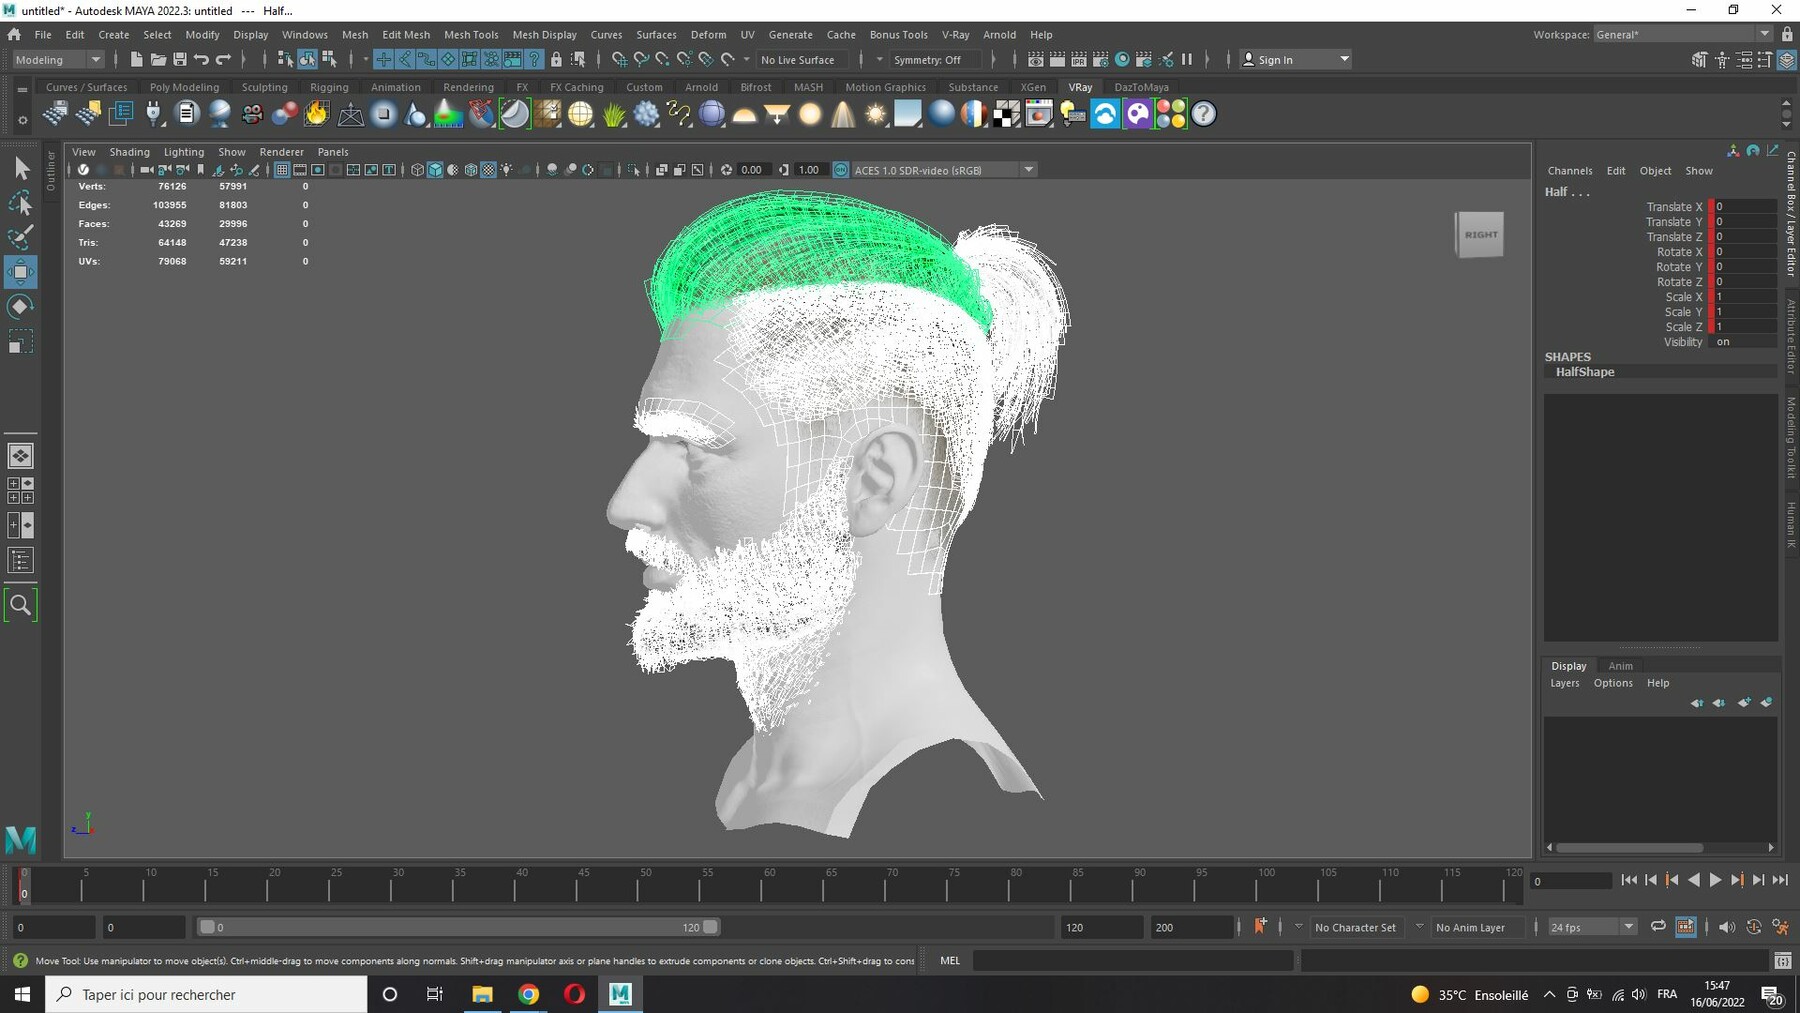Switch to the Poly Modeling shelf tab

pos(184,87)
